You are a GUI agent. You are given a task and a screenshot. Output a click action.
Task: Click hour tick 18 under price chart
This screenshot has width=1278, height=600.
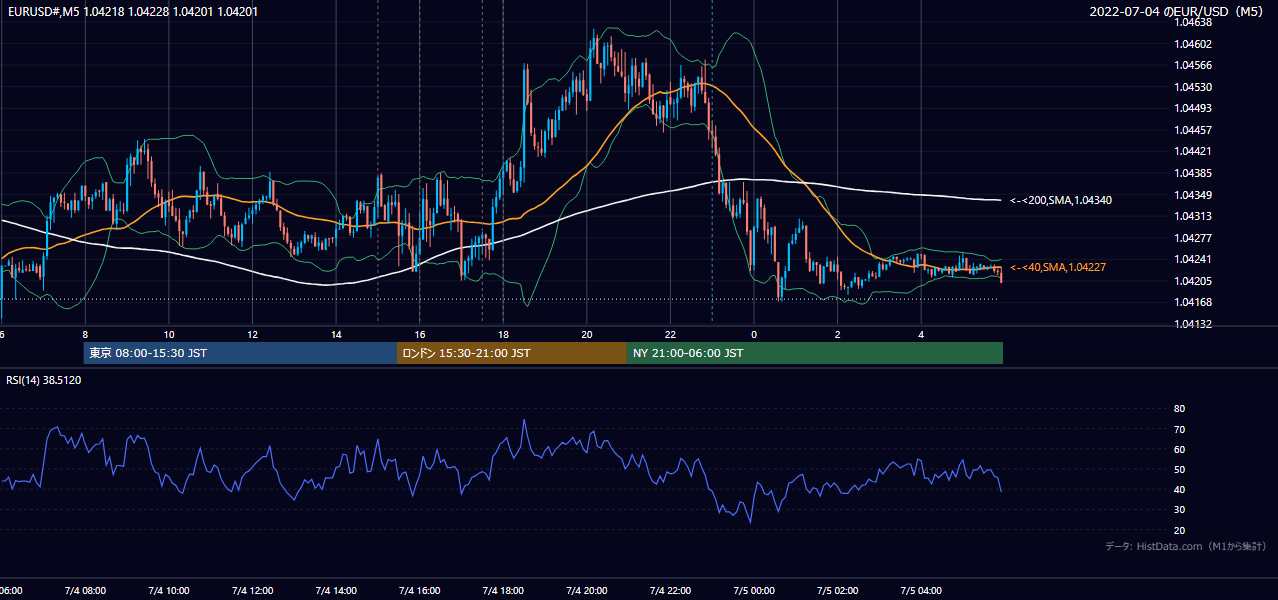pos(504,334)
